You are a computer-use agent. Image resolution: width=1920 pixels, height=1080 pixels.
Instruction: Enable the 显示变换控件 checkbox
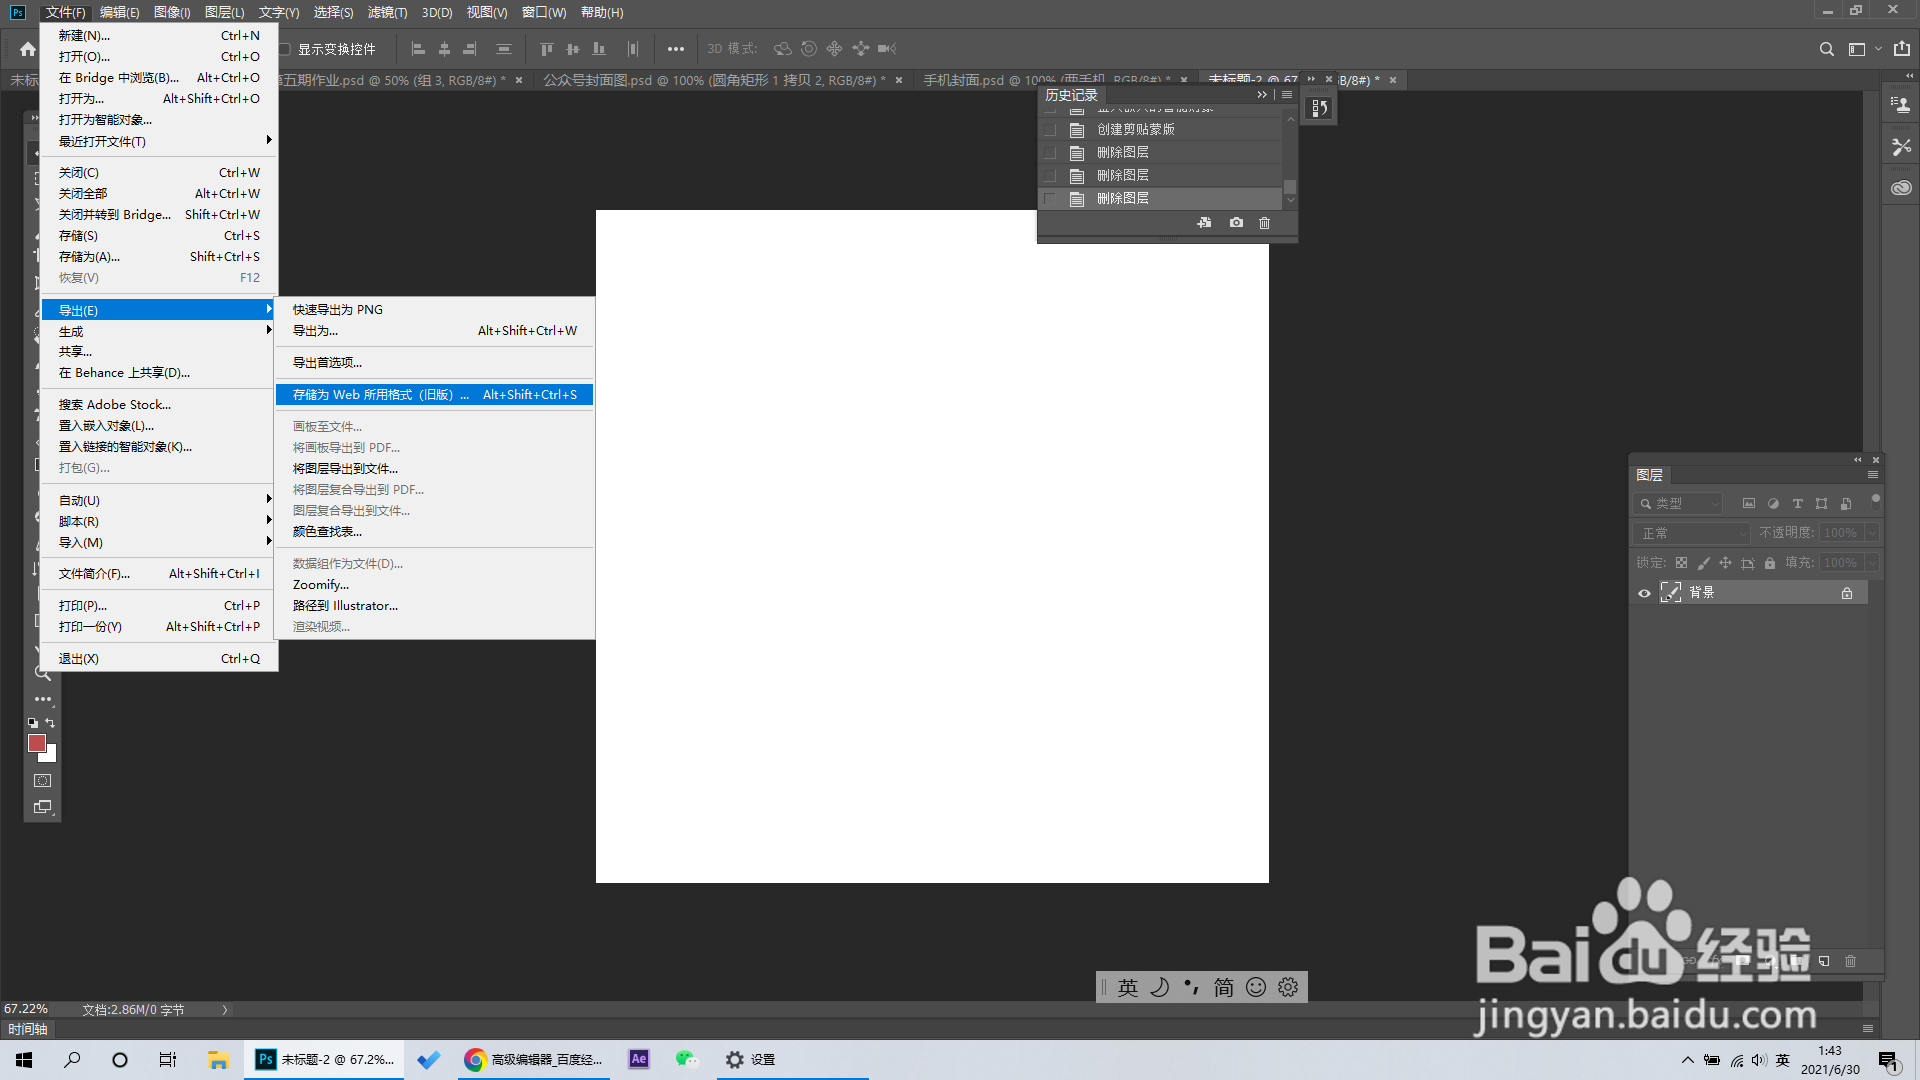click(285, 49)
